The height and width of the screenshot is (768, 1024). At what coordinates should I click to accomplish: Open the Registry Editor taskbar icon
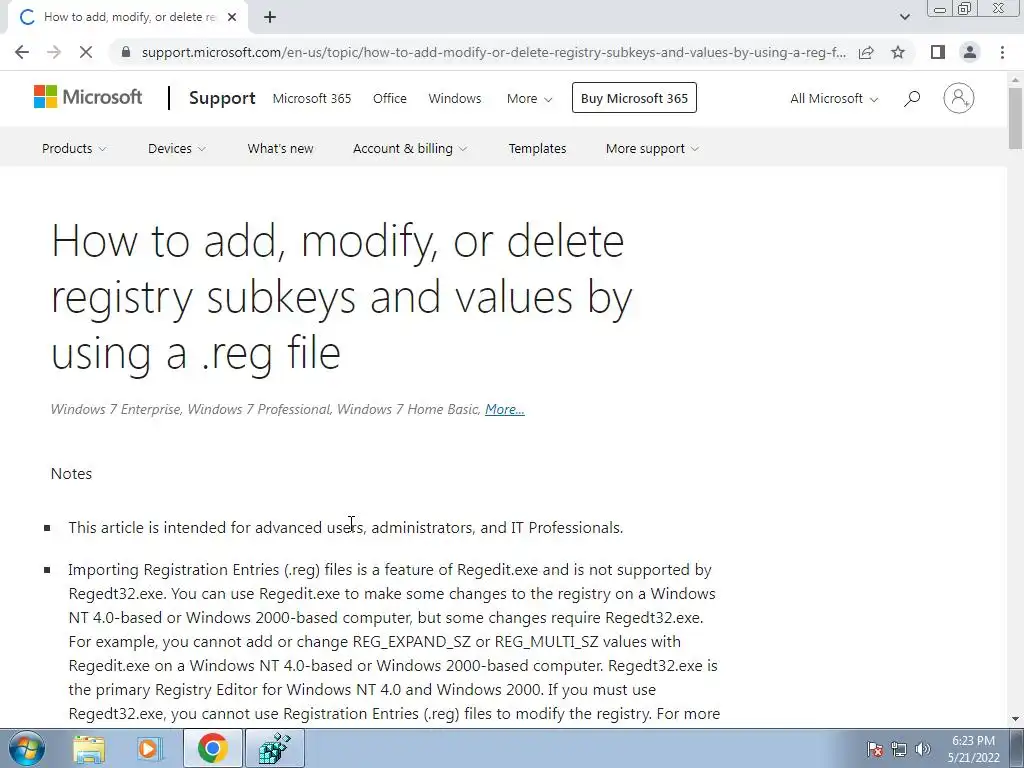(274, 748)
